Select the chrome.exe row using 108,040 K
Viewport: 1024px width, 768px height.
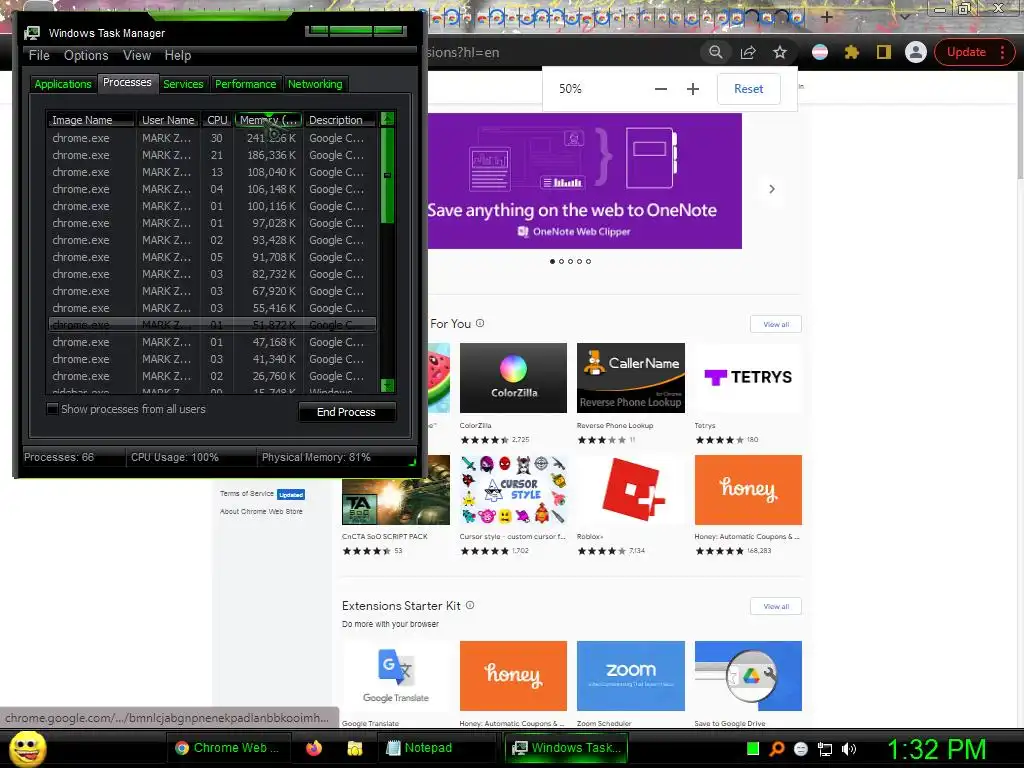[212, 172]
